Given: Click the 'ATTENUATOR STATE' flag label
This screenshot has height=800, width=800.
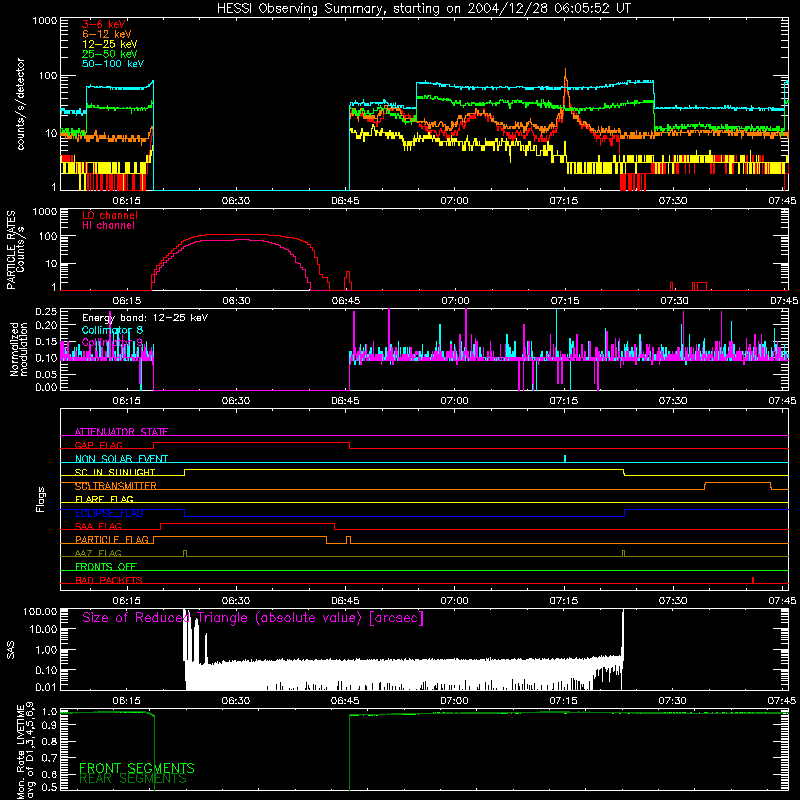Looking at the screenshot, I should tap(121, 432).
